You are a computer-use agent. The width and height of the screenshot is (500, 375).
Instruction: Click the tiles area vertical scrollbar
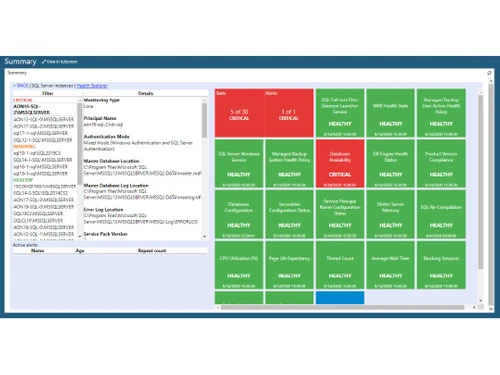tap(480, 182)
